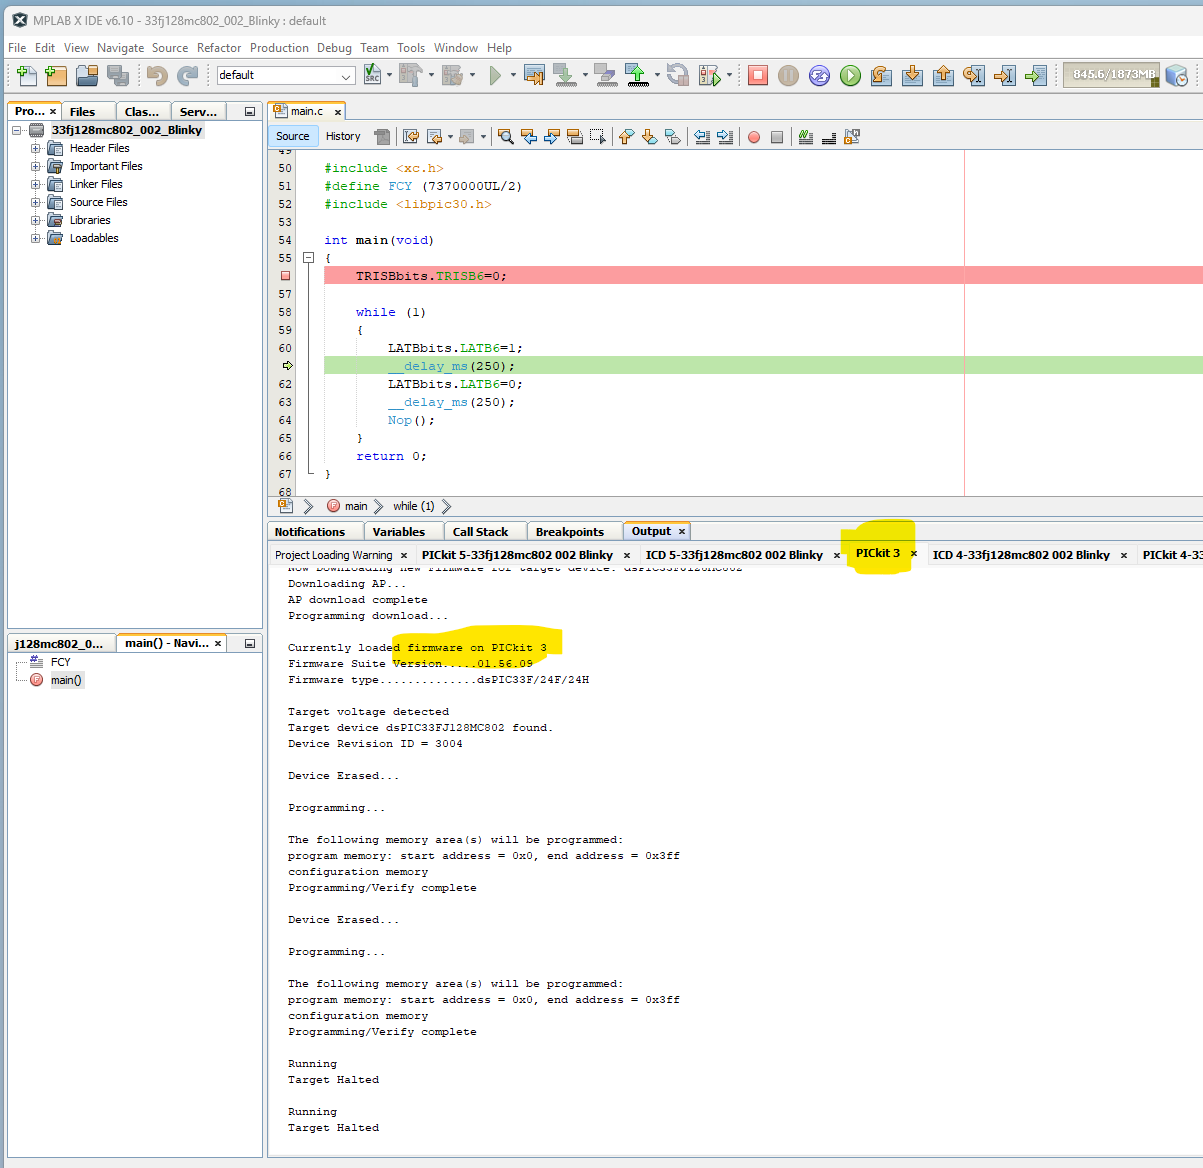
Task: Click the memory usage indicator bar
Action: click(x=1112, y=75)
